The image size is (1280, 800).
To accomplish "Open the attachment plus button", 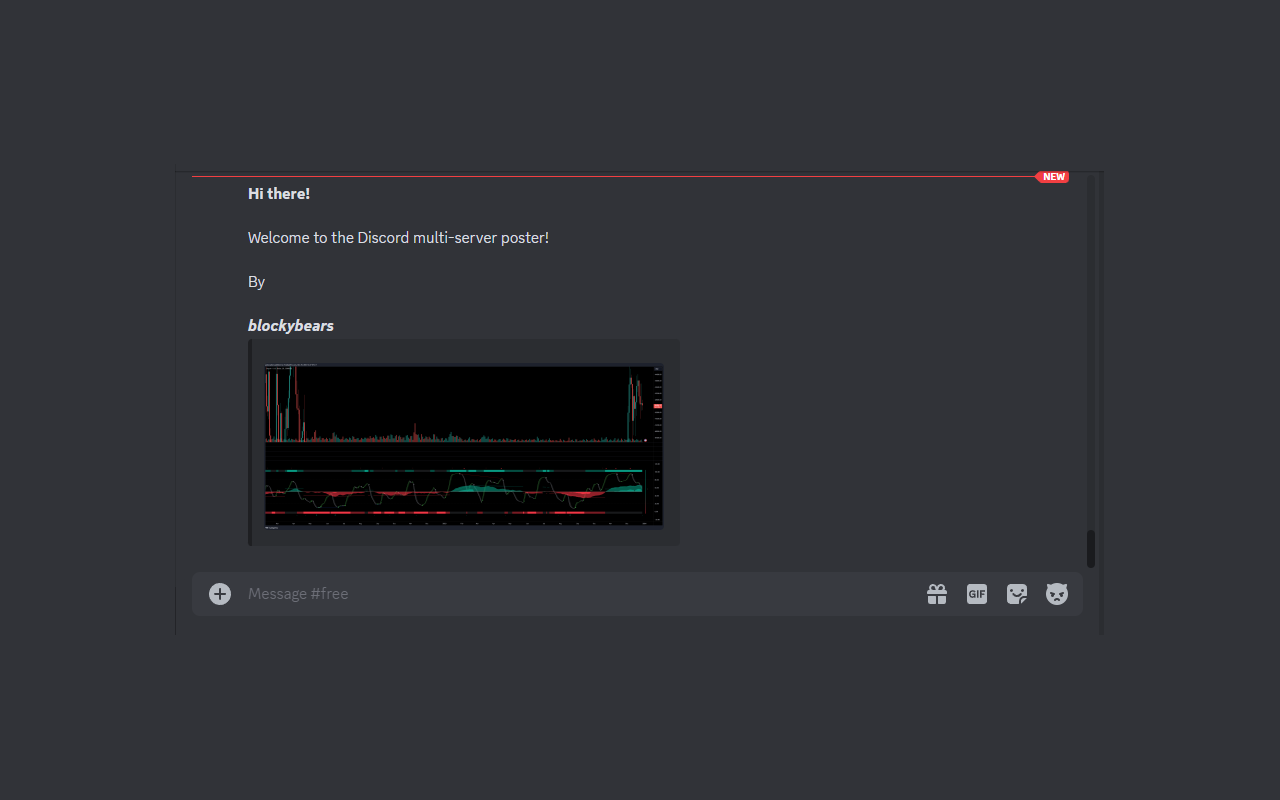I will (220, 594).
